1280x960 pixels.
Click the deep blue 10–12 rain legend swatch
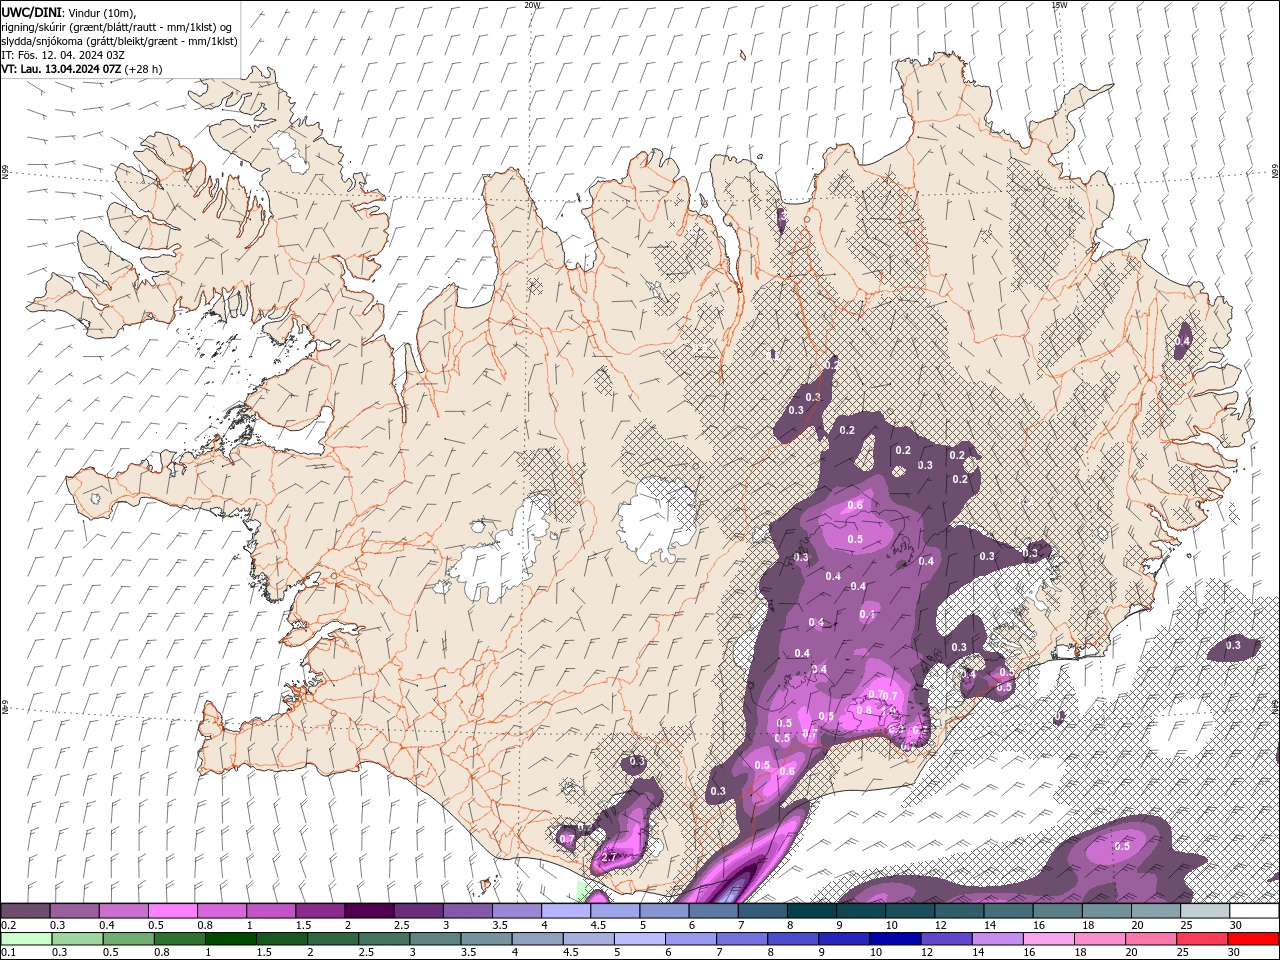coord(895,939)
